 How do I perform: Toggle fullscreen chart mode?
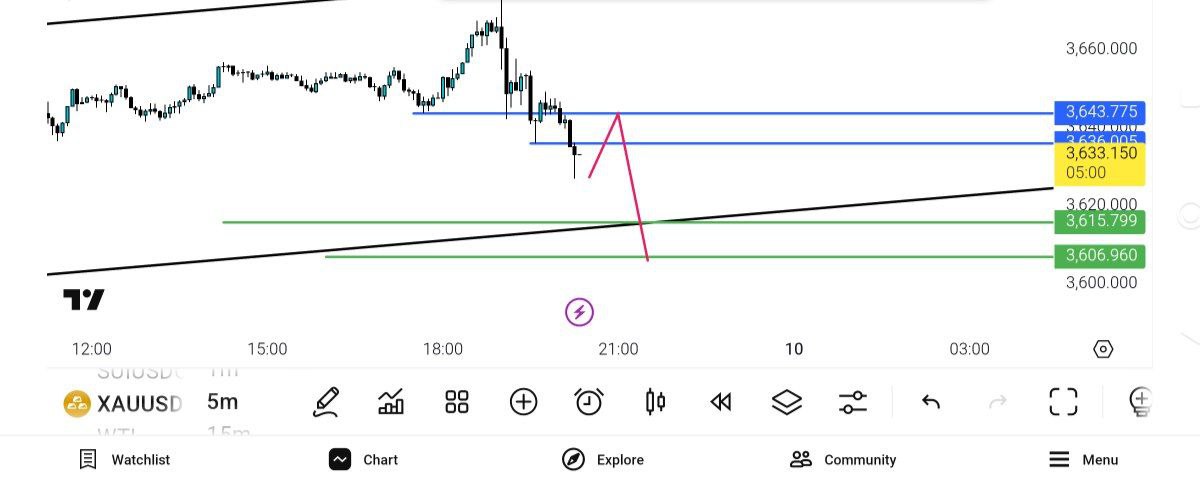tap(1063, 402)
